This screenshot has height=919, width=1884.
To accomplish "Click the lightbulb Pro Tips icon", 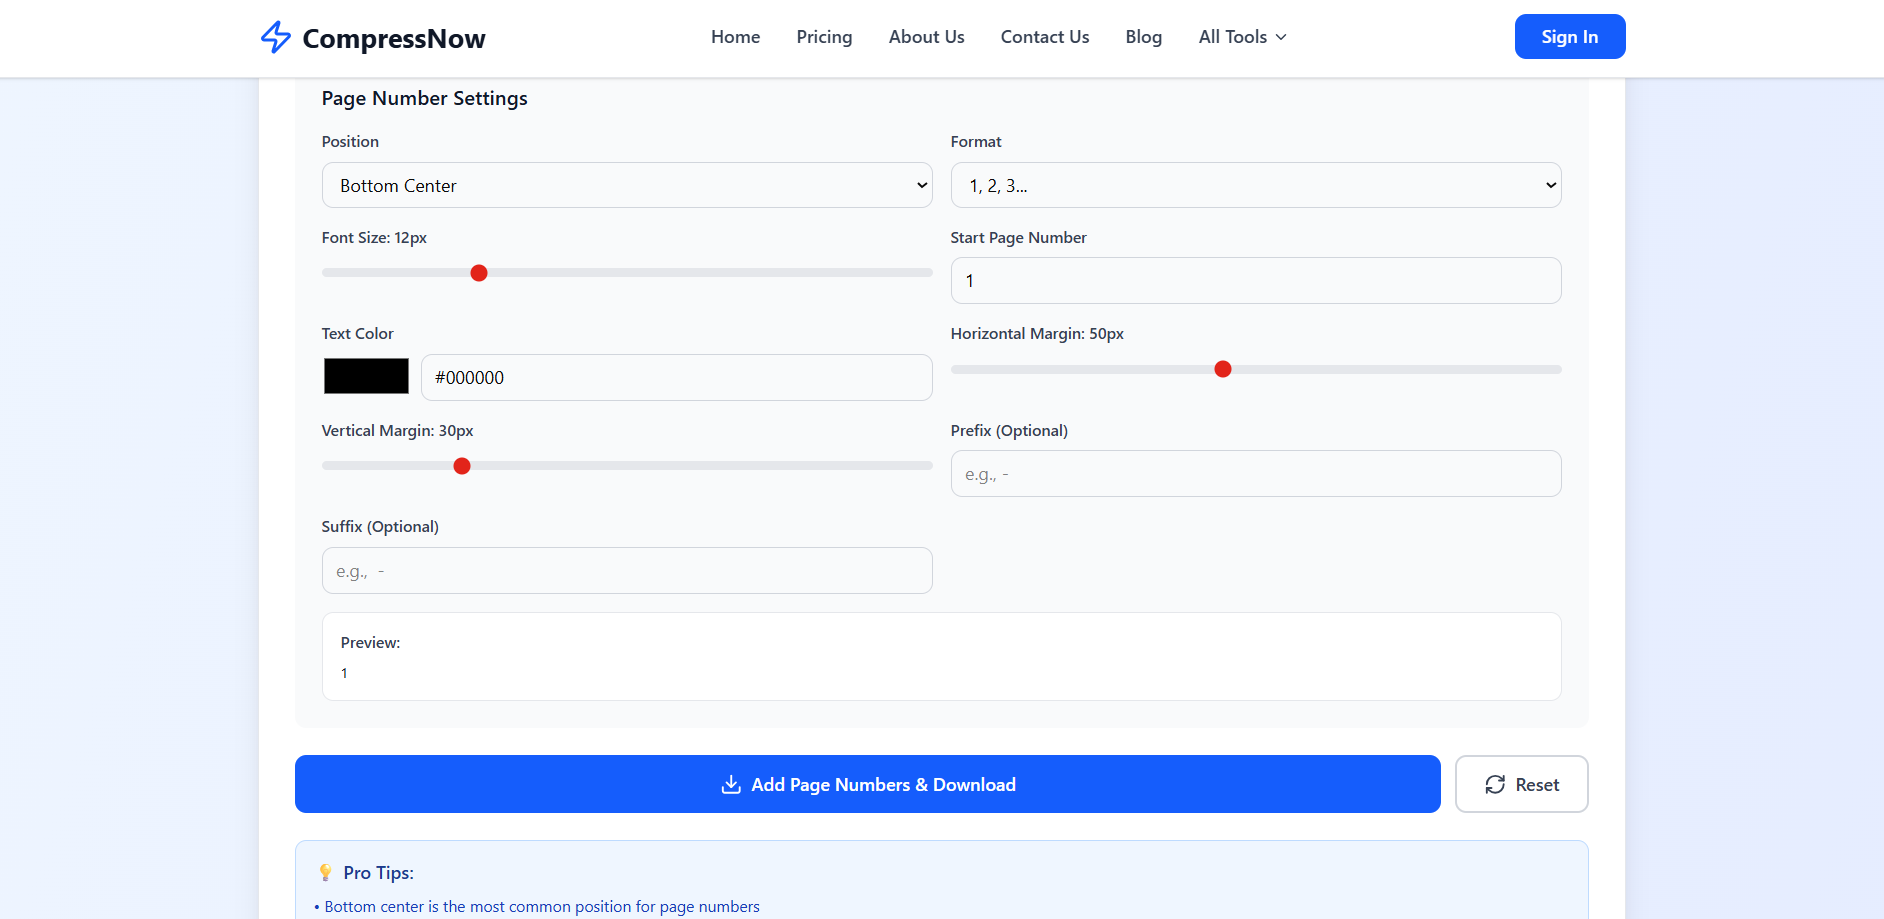I will [325, 872].
